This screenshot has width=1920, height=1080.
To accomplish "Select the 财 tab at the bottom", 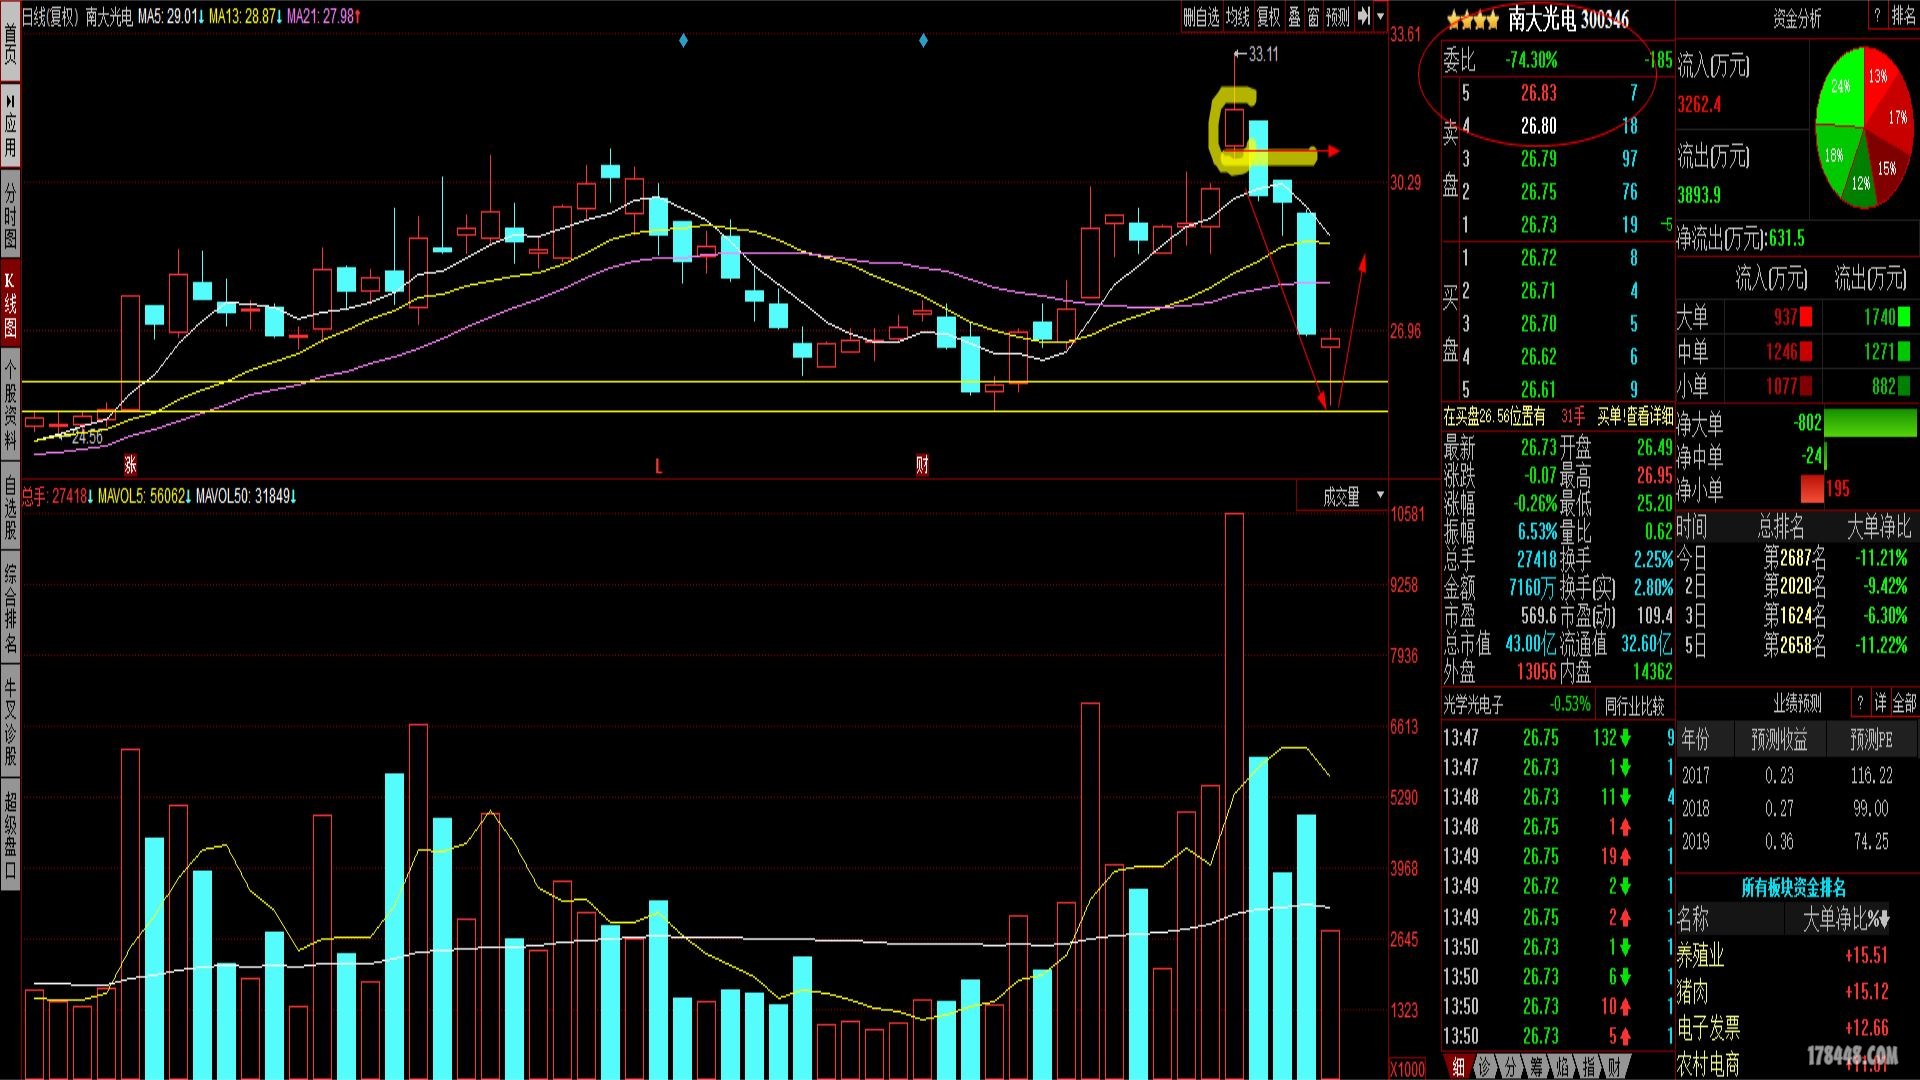I will click(1615, 1067).
